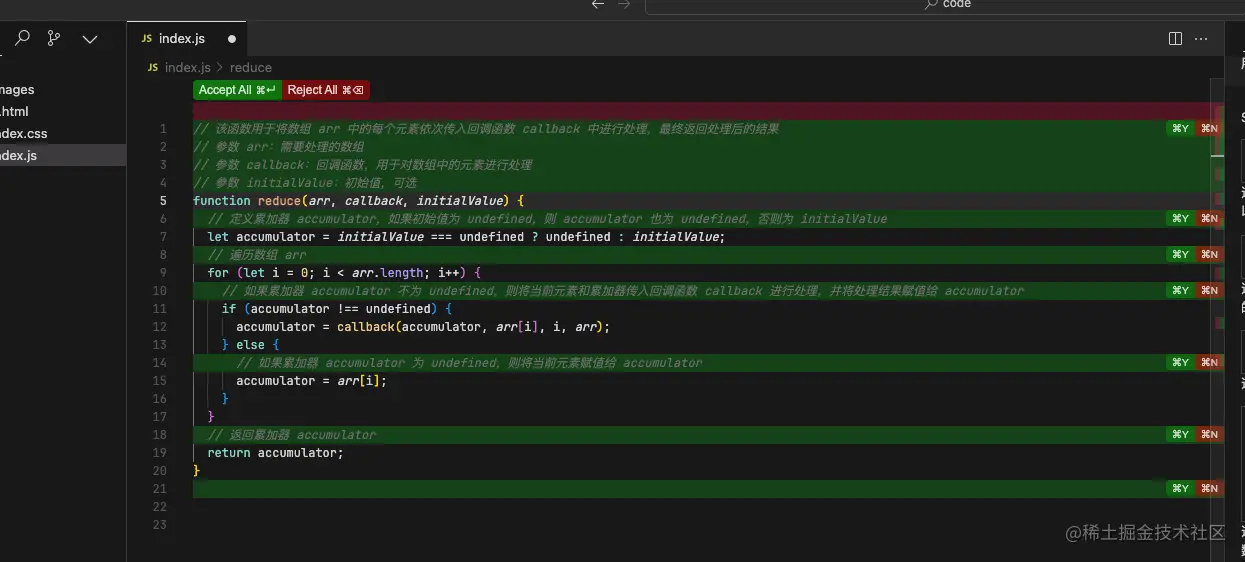1245x562 pixels.
Task: Click the 'code' command search box
Action: 945,5
